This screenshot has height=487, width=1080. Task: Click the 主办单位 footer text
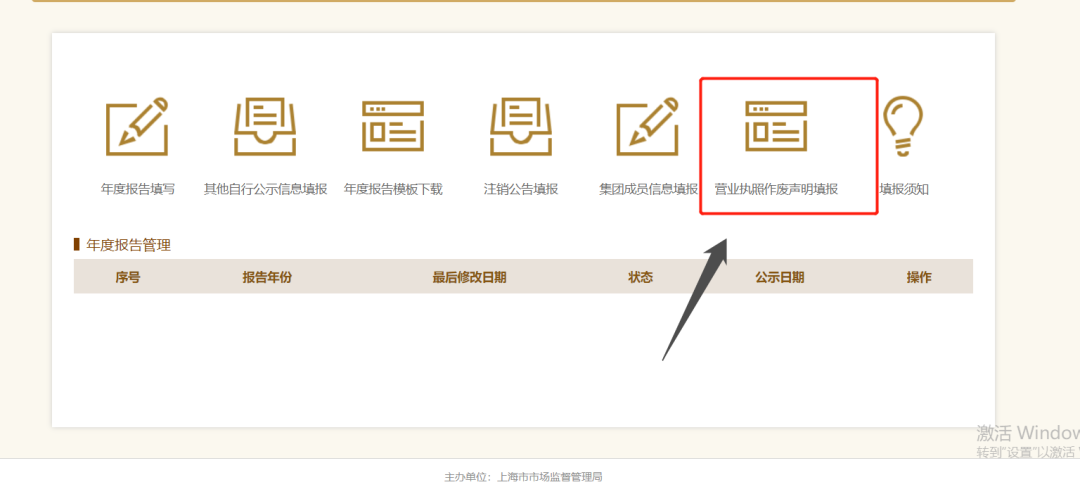tap(523, 477)
